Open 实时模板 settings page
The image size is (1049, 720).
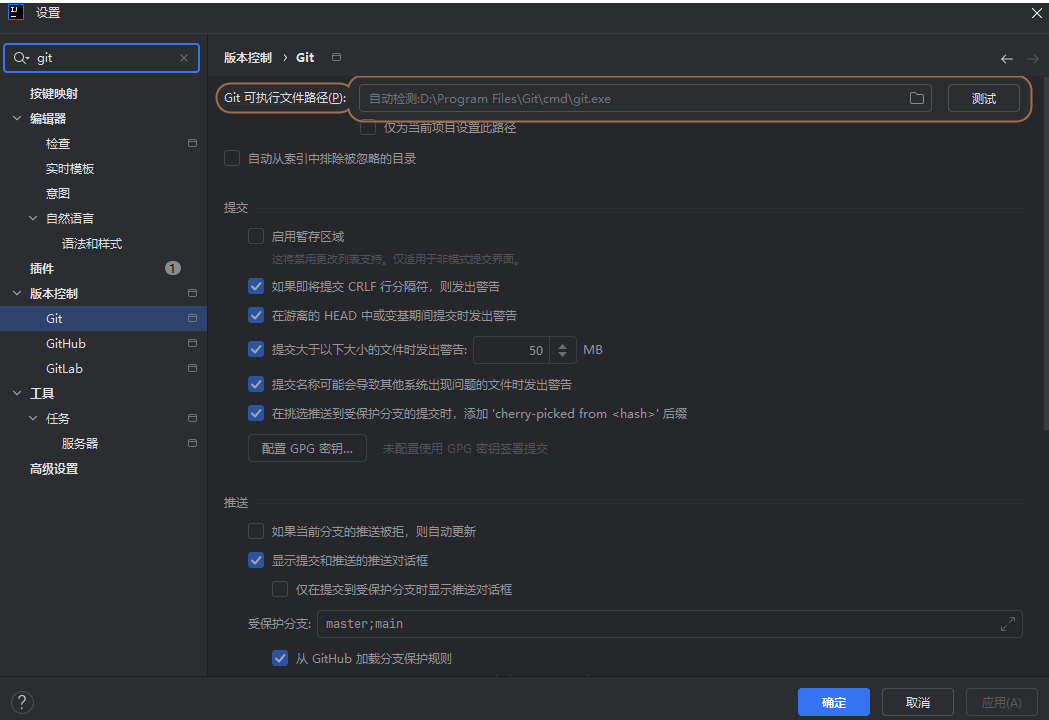pyautogui.click(x=70, y=169)
